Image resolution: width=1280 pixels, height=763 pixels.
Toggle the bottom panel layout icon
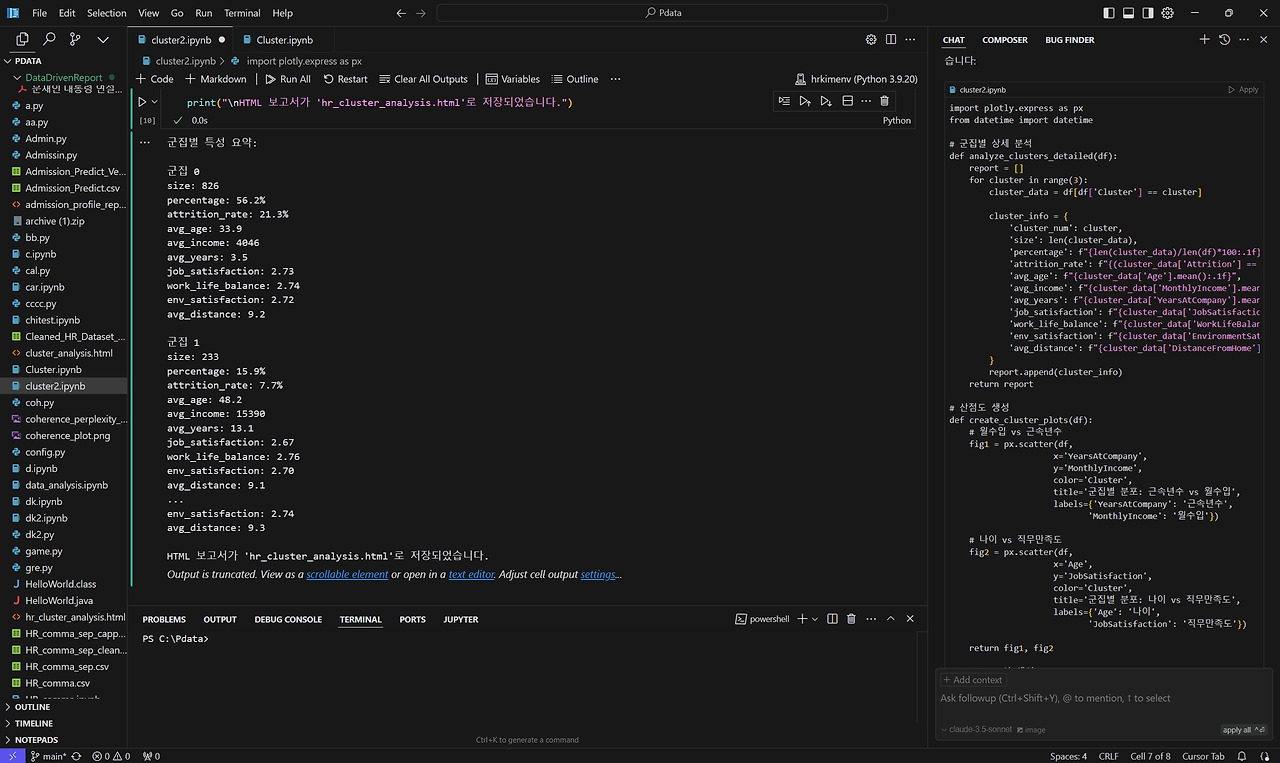pos(1128,13)
